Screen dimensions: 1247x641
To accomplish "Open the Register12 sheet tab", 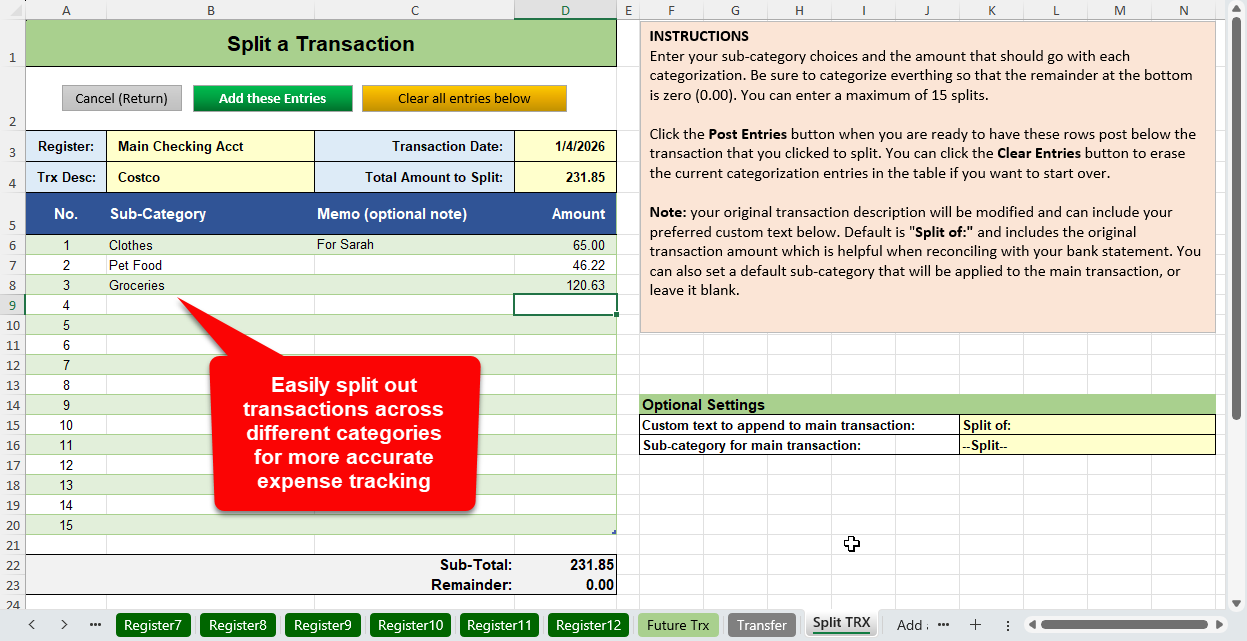I will coord(588,625).
